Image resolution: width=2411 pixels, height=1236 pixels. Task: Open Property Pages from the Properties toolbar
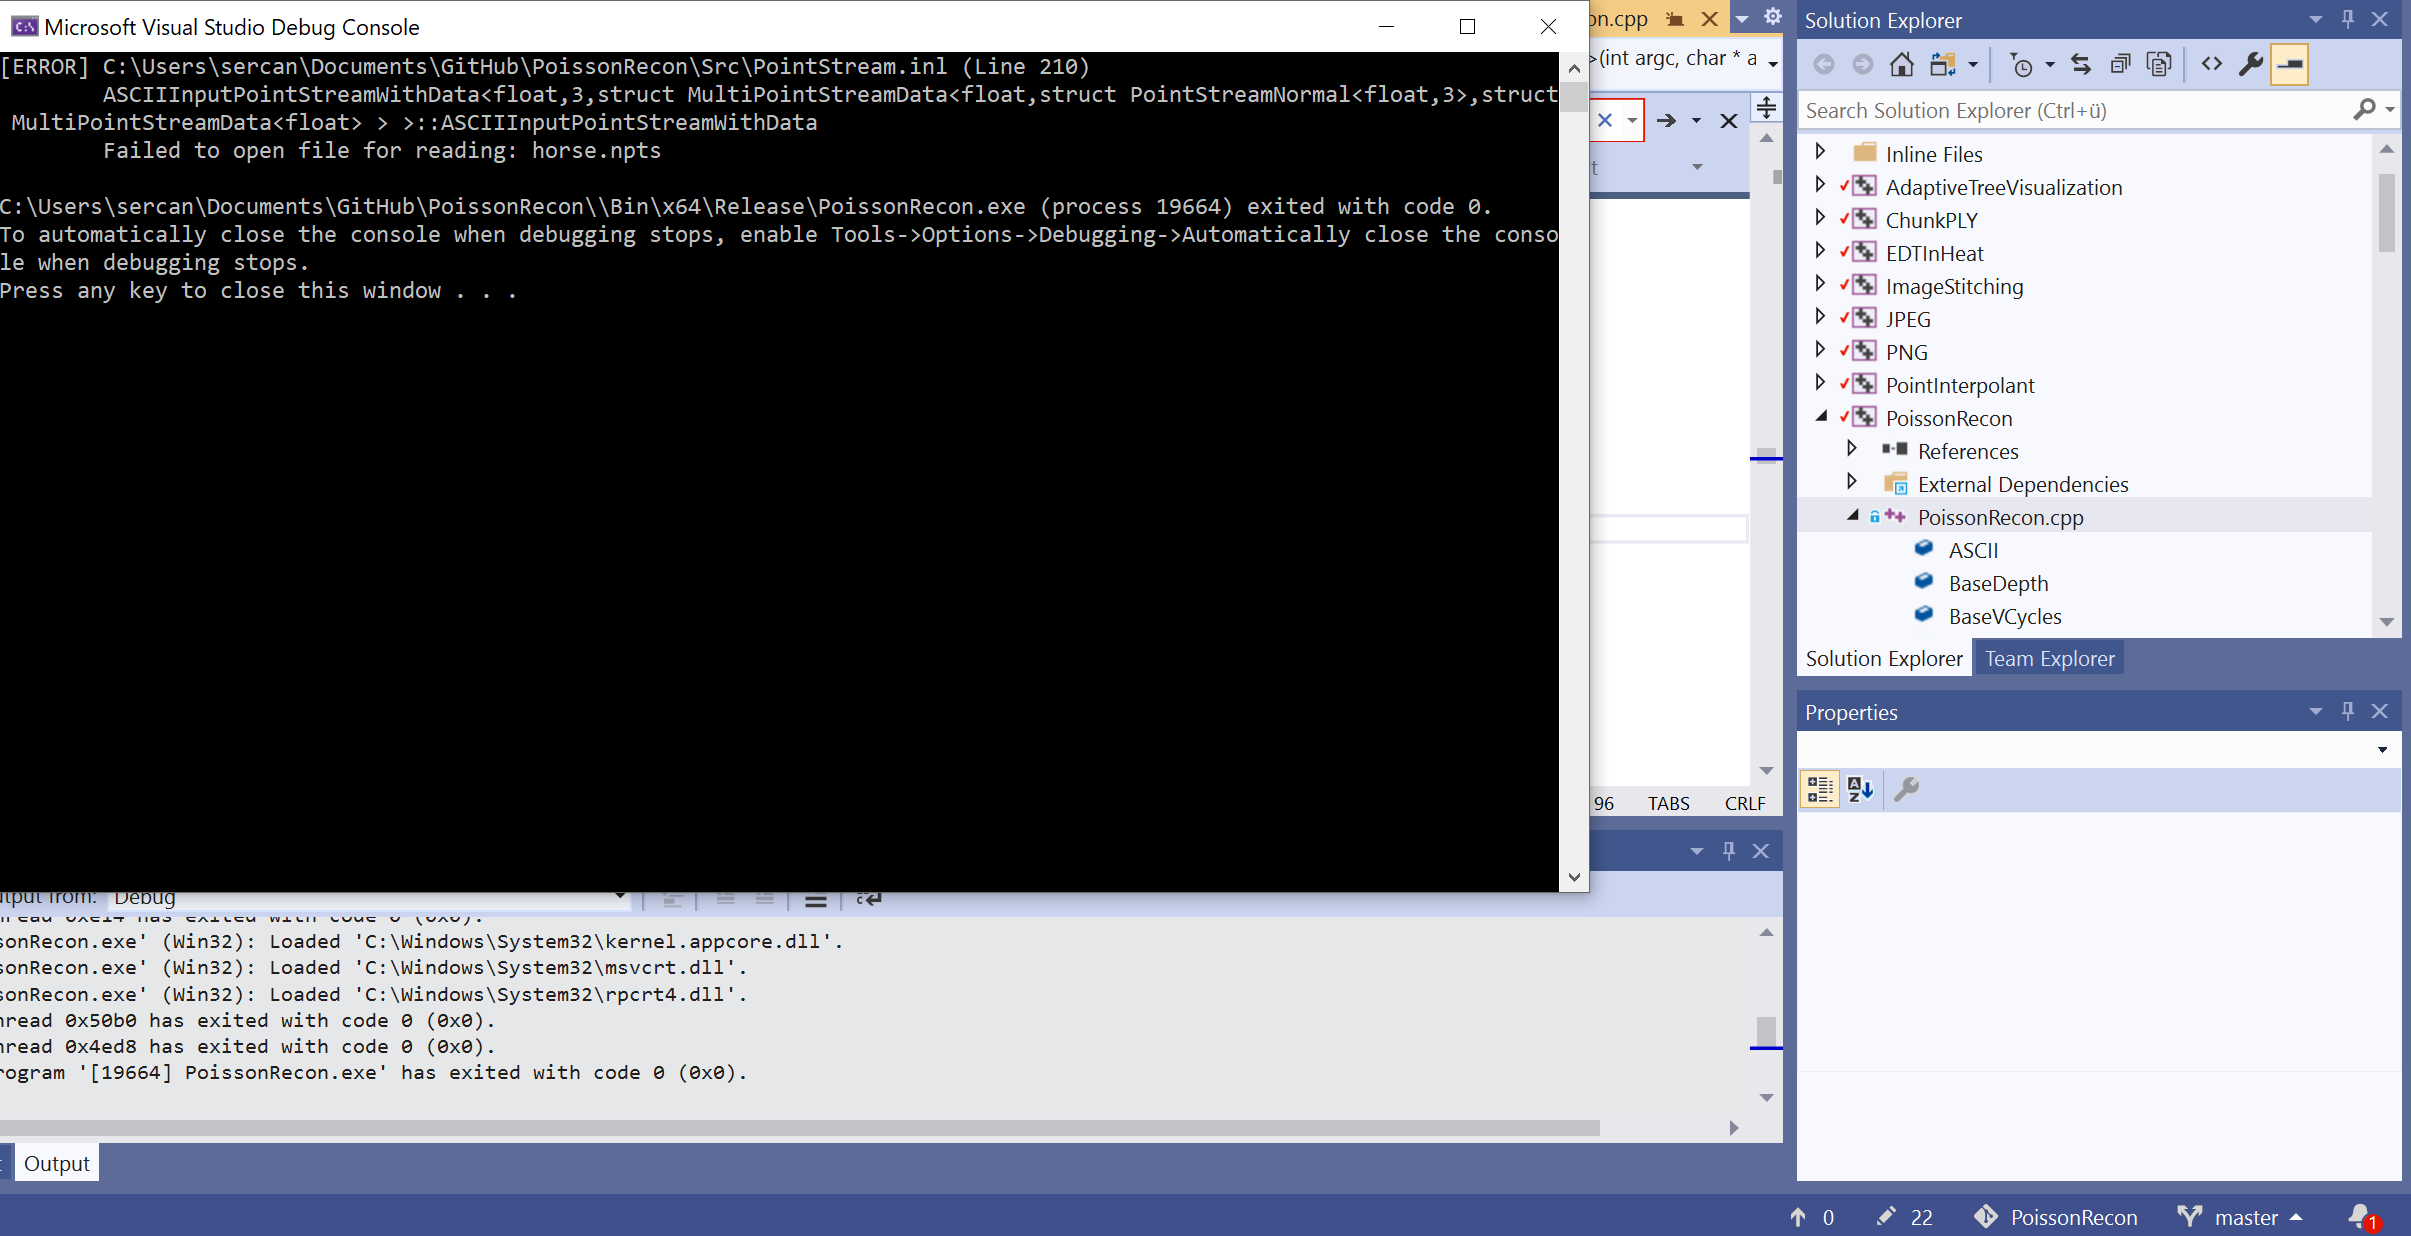coord(1908,789)
